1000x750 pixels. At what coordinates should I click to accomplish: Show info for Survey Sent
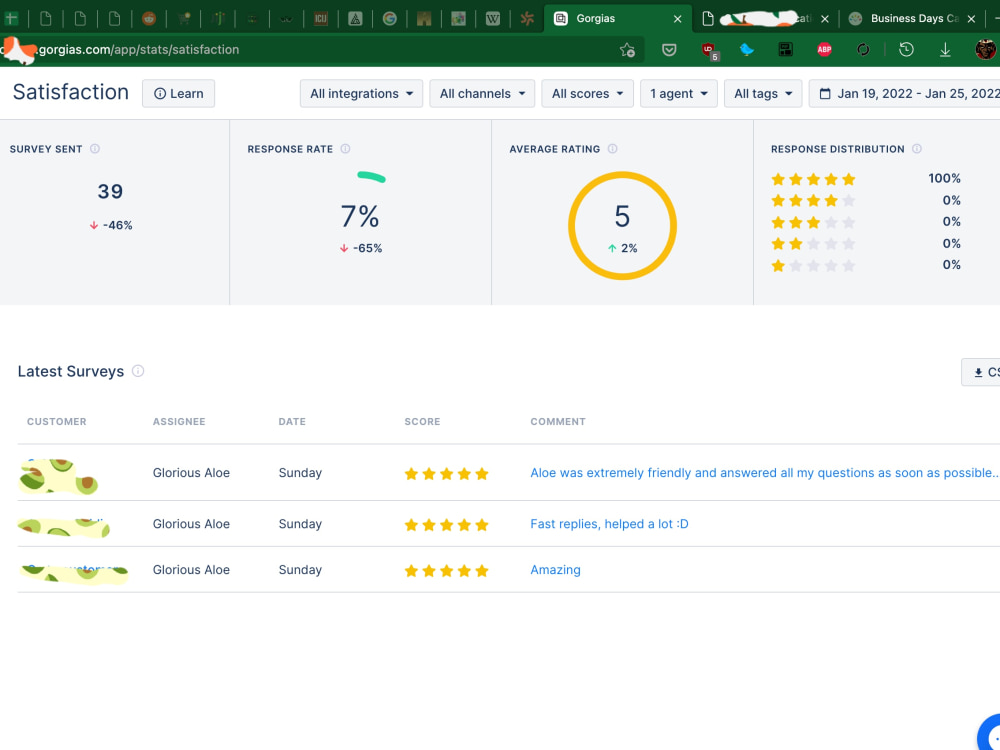coord(95,149)
